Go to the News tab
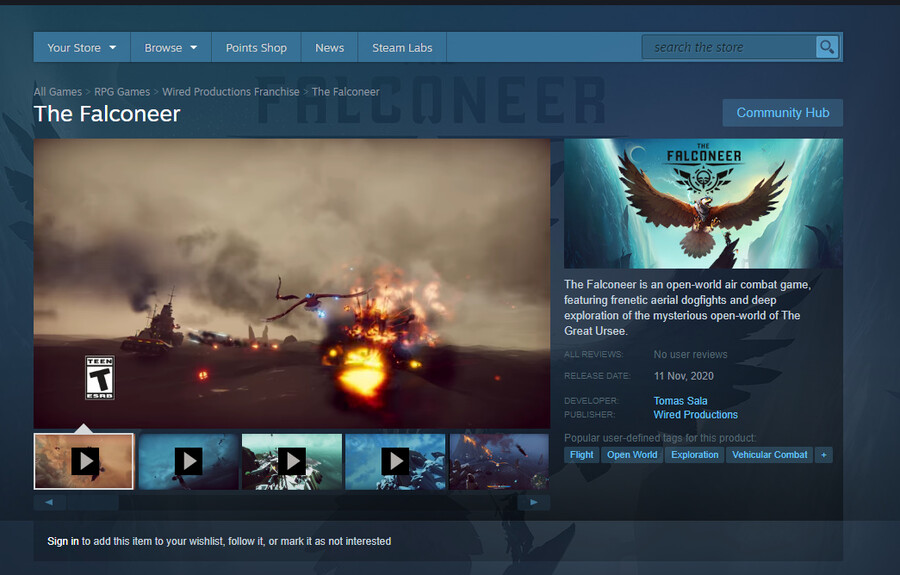The width and height of the screenshot is (900, 575). [x=329, y=47]
